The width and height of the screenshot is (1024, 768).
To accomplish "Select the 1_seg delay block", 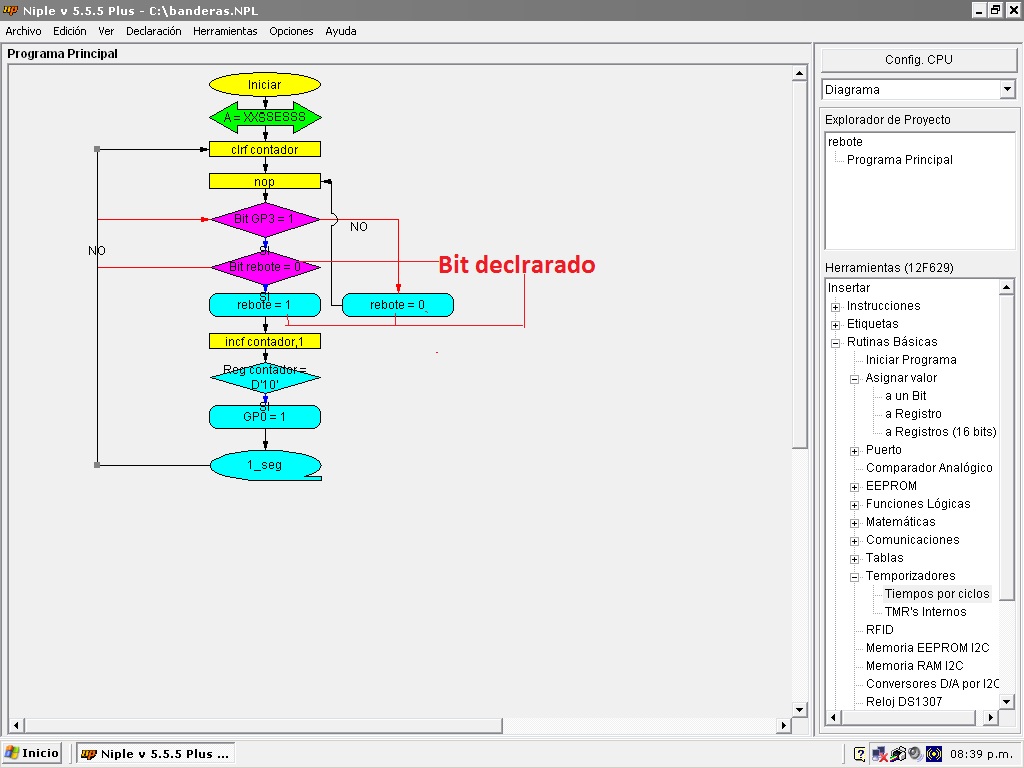I will pos(265,465).
